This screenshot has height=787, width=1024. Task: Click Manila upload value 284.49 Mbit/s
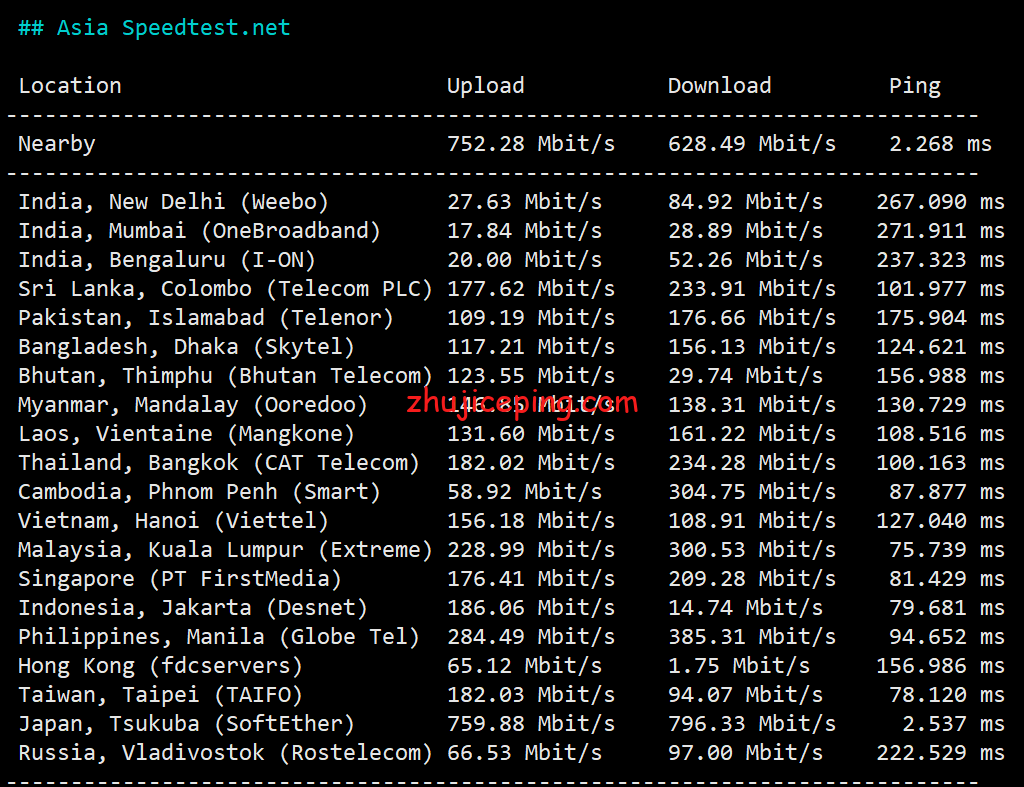point(531,637)
